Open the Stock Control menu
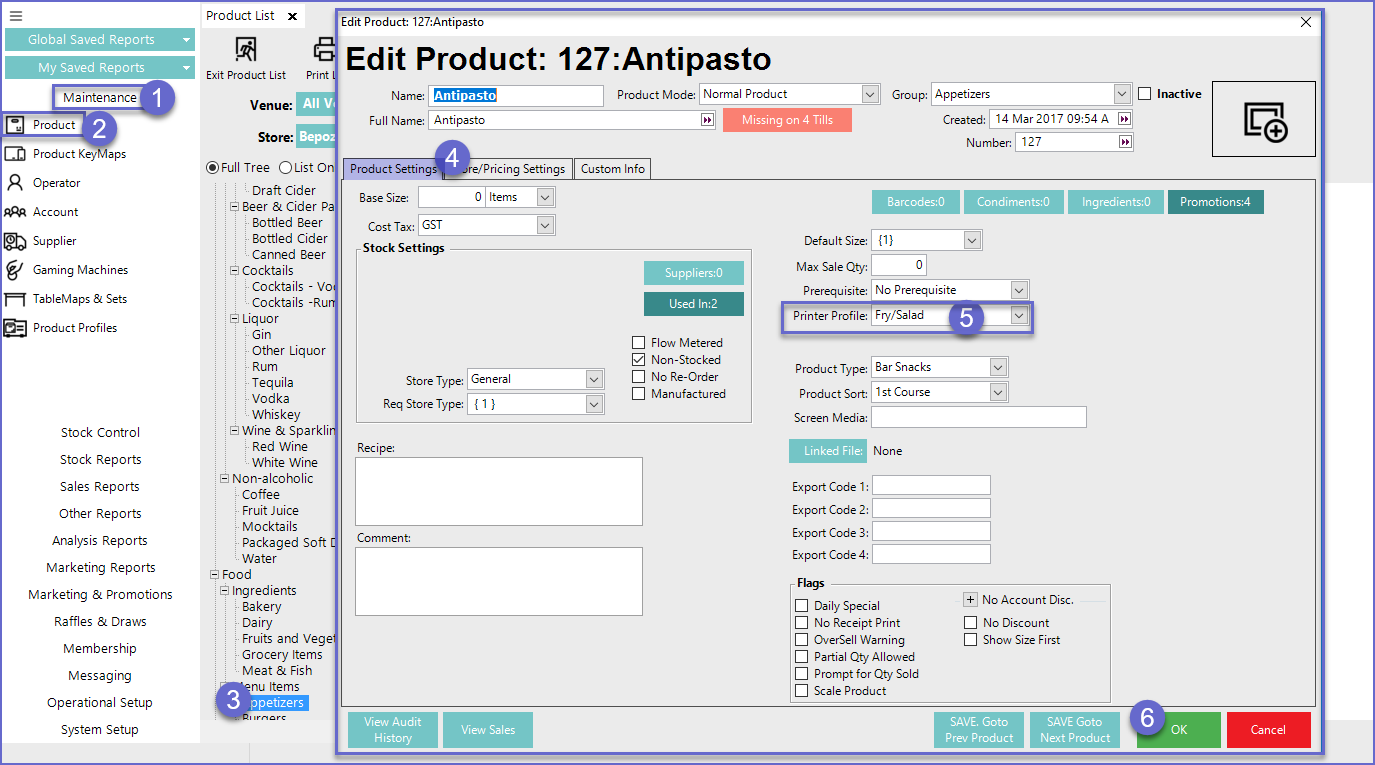 (x=100, y=433)
